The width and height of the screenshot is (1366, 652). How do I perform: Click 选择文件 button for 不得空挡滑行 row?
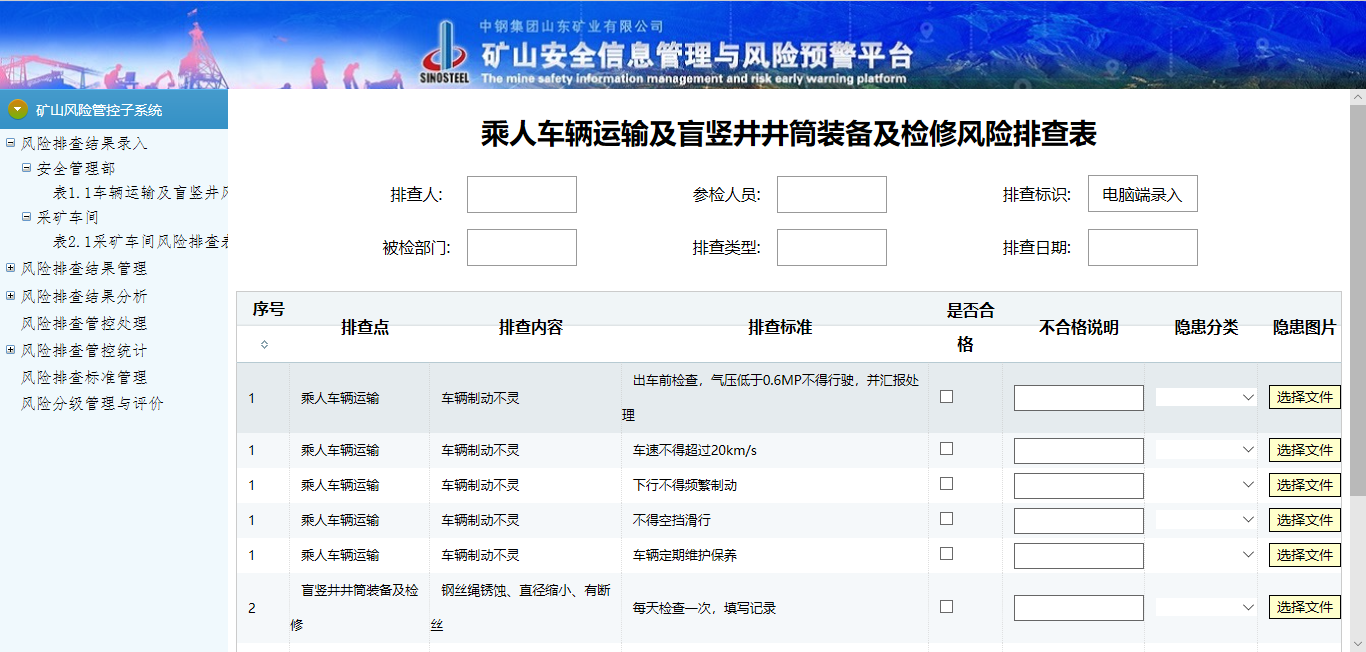pyautogui.click(x=1305, y=520)
